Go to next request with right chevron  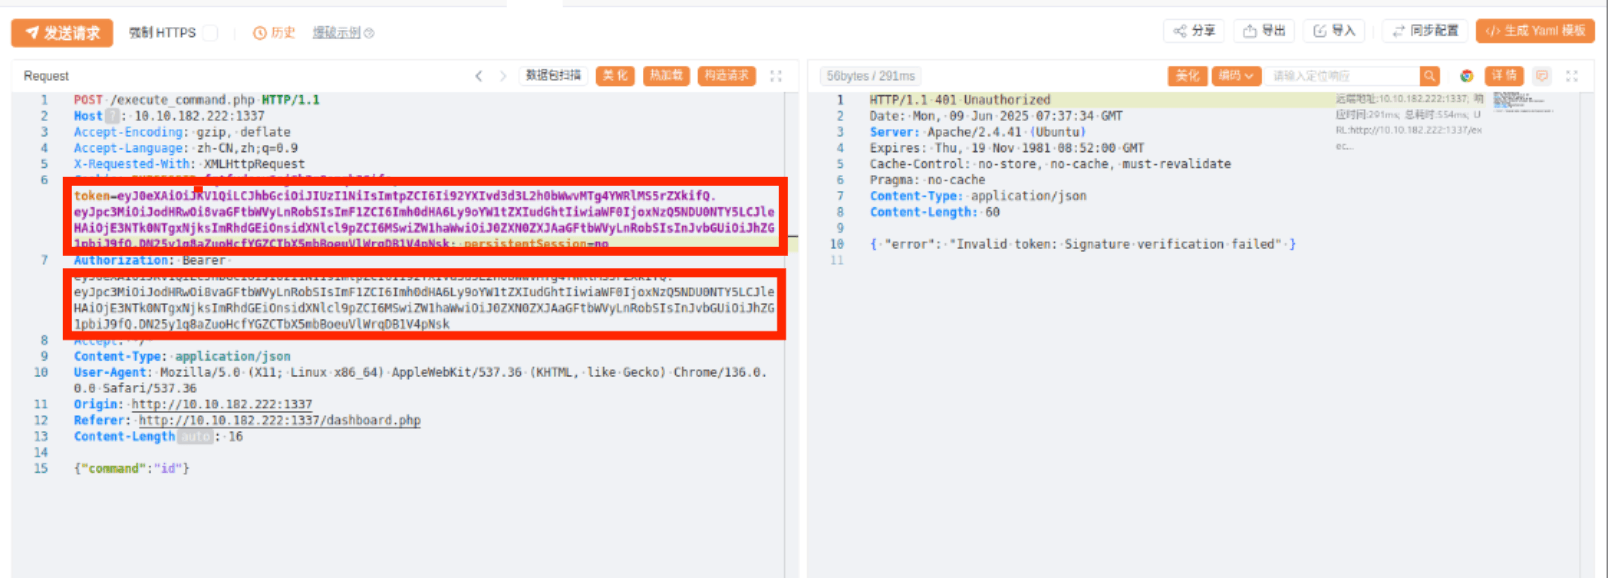click(x=503, y=76)
